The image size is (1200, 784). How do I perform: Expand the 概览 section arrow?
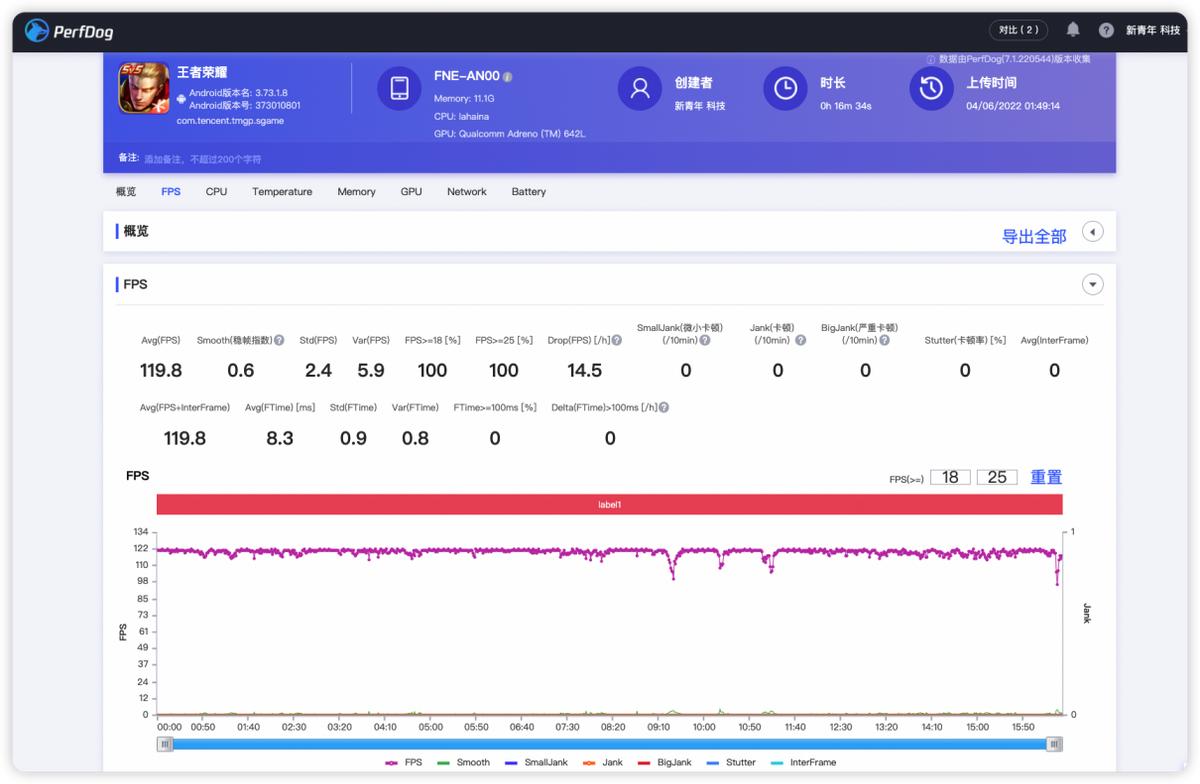[x=1093, y=232]
